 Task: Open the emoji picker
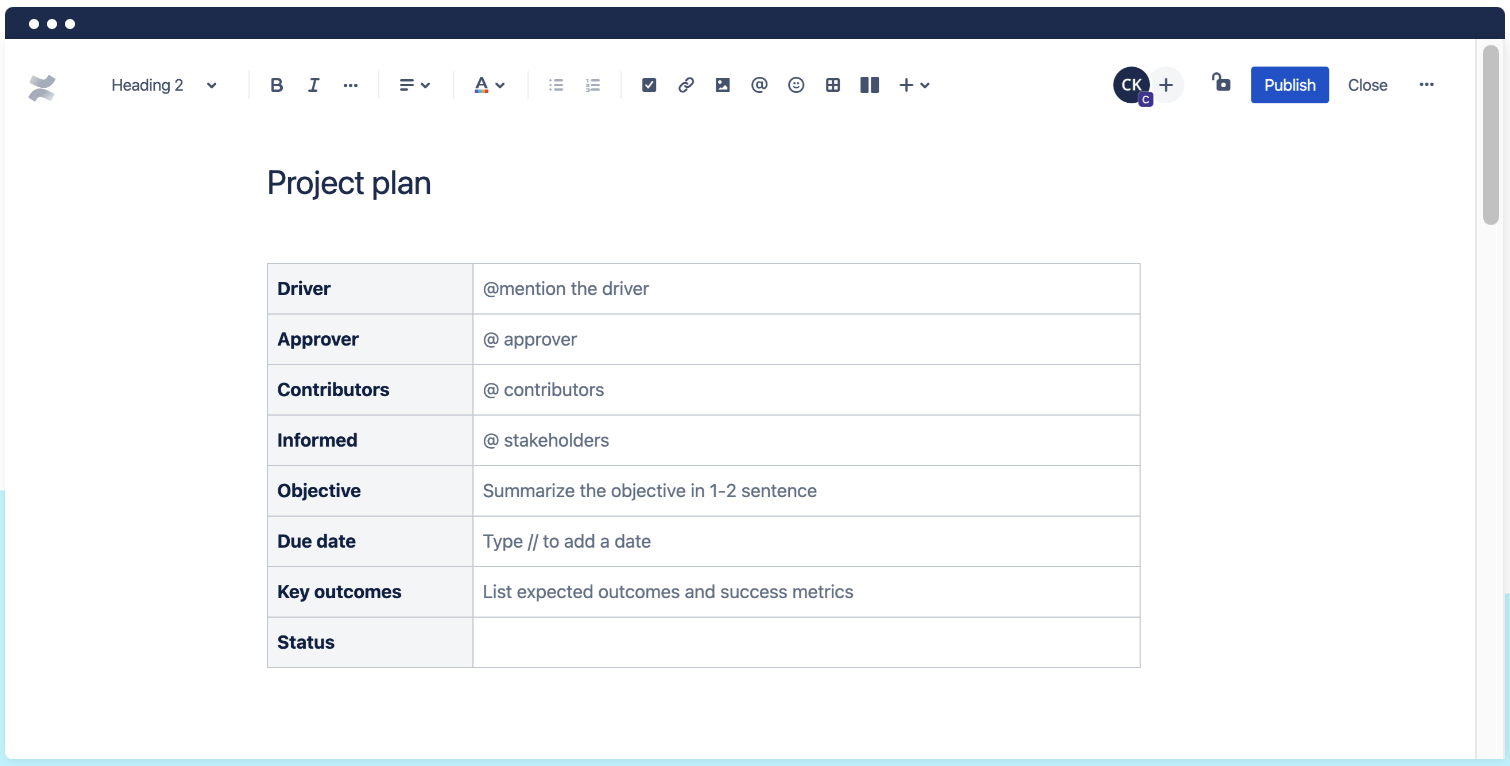point(796,85)
